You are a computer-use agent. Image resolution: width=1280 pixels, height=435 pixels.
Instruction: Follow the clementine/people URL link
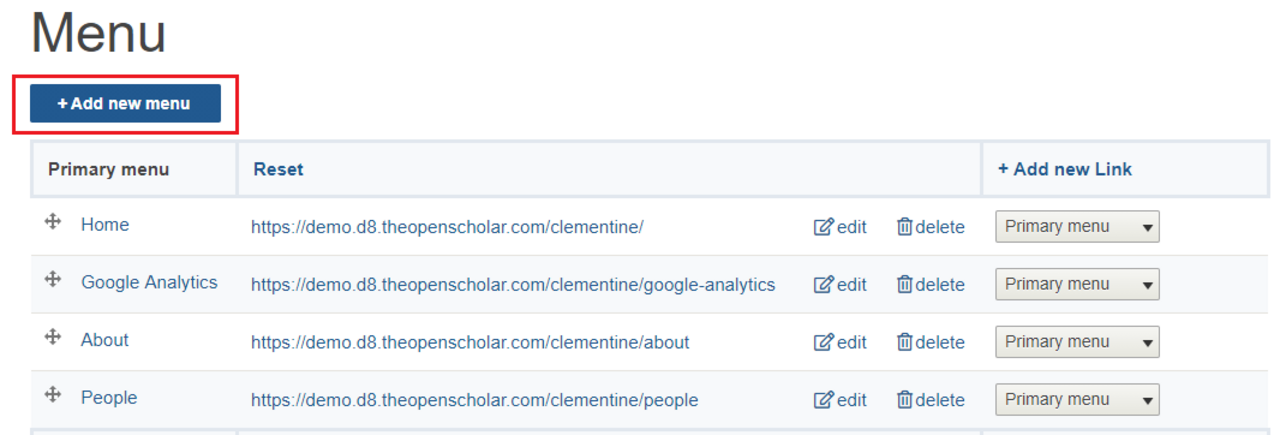point(474,400)
